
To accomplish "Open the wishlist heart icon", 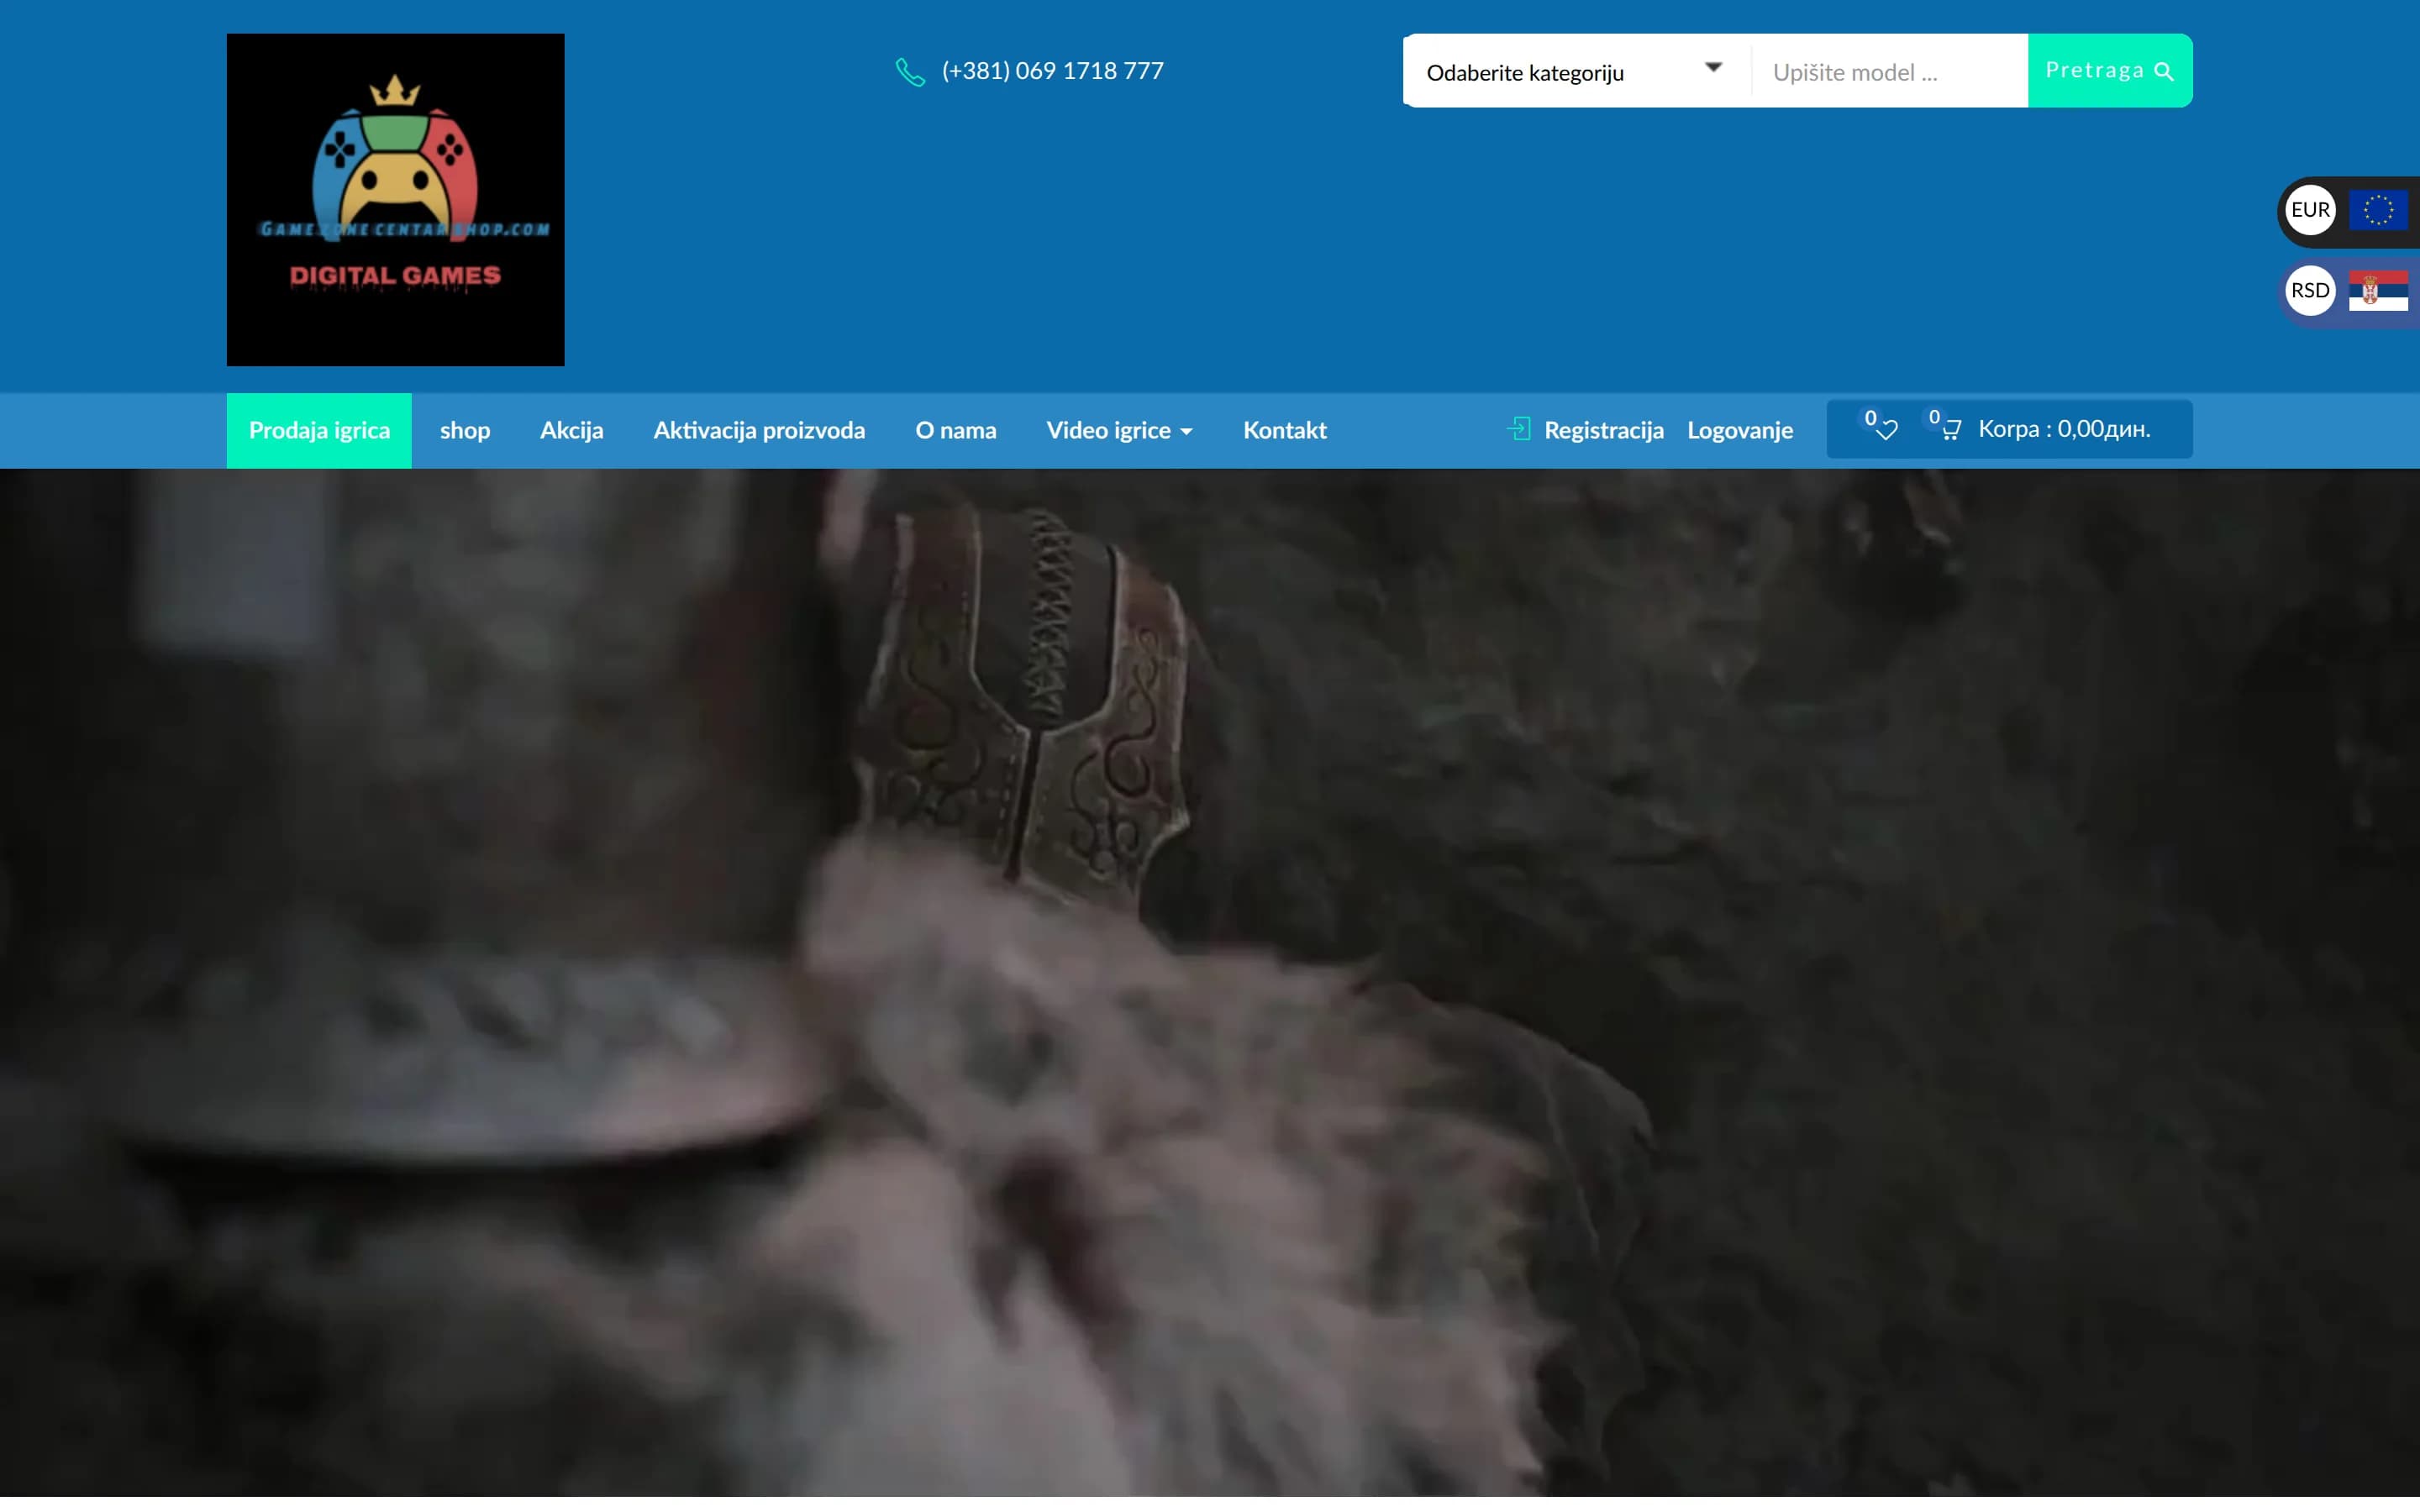I will click(x=1886, y=431).
